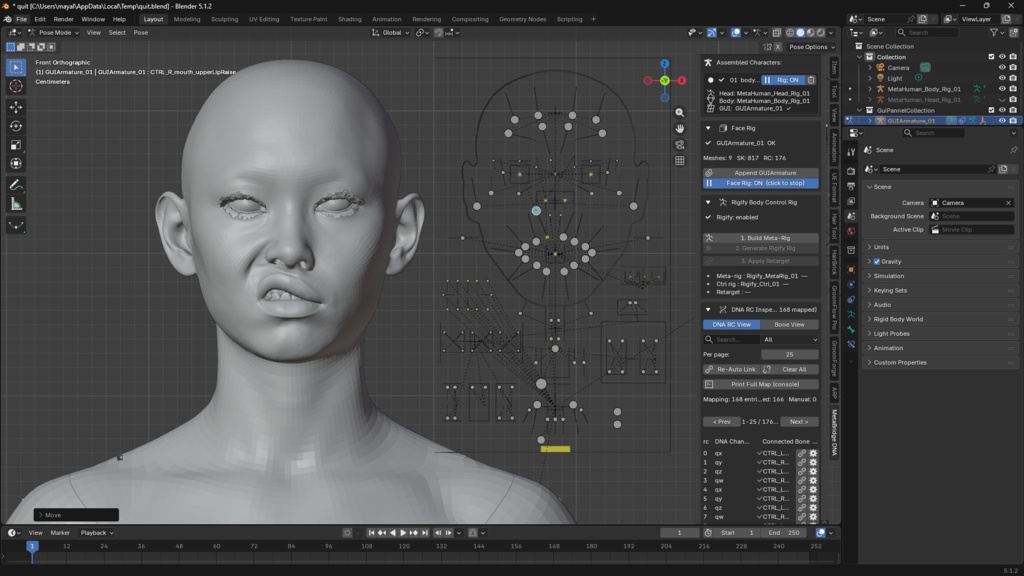The width and height of the screenshot is (1024, 576).
Task: Toggle the Gravity checkbox
Action: [x=877, y=261]
